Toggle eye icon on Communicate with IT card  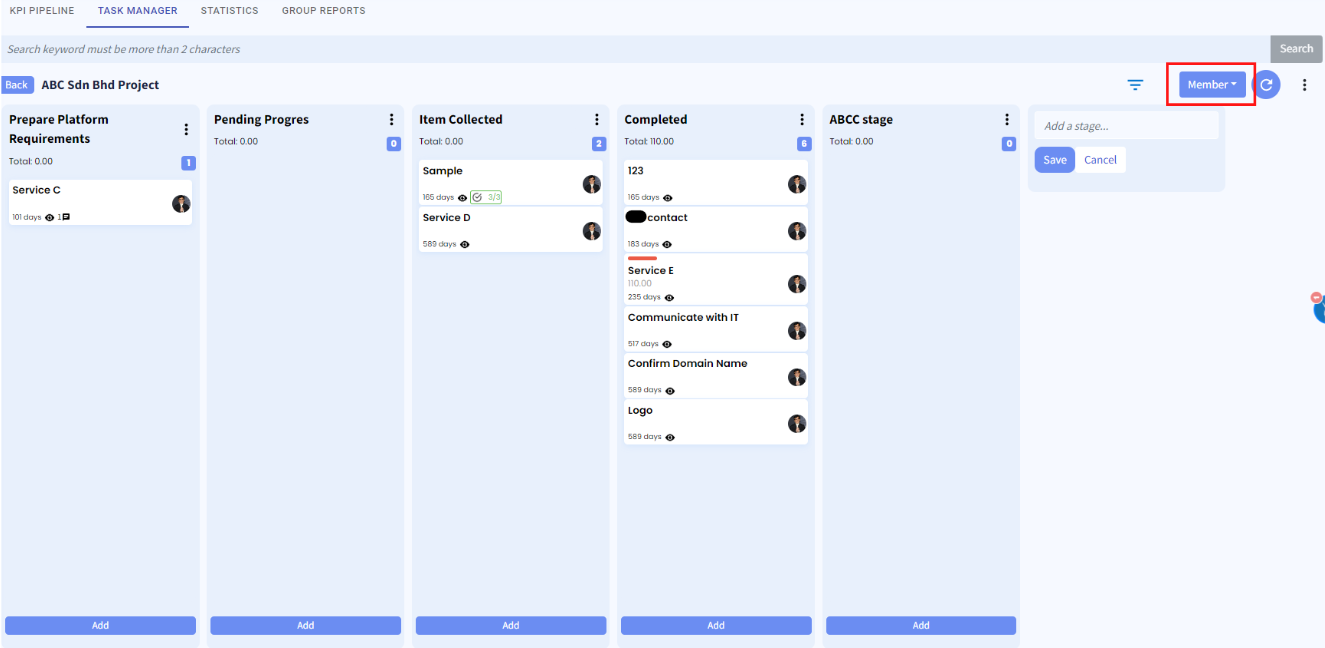click(667, 344)
